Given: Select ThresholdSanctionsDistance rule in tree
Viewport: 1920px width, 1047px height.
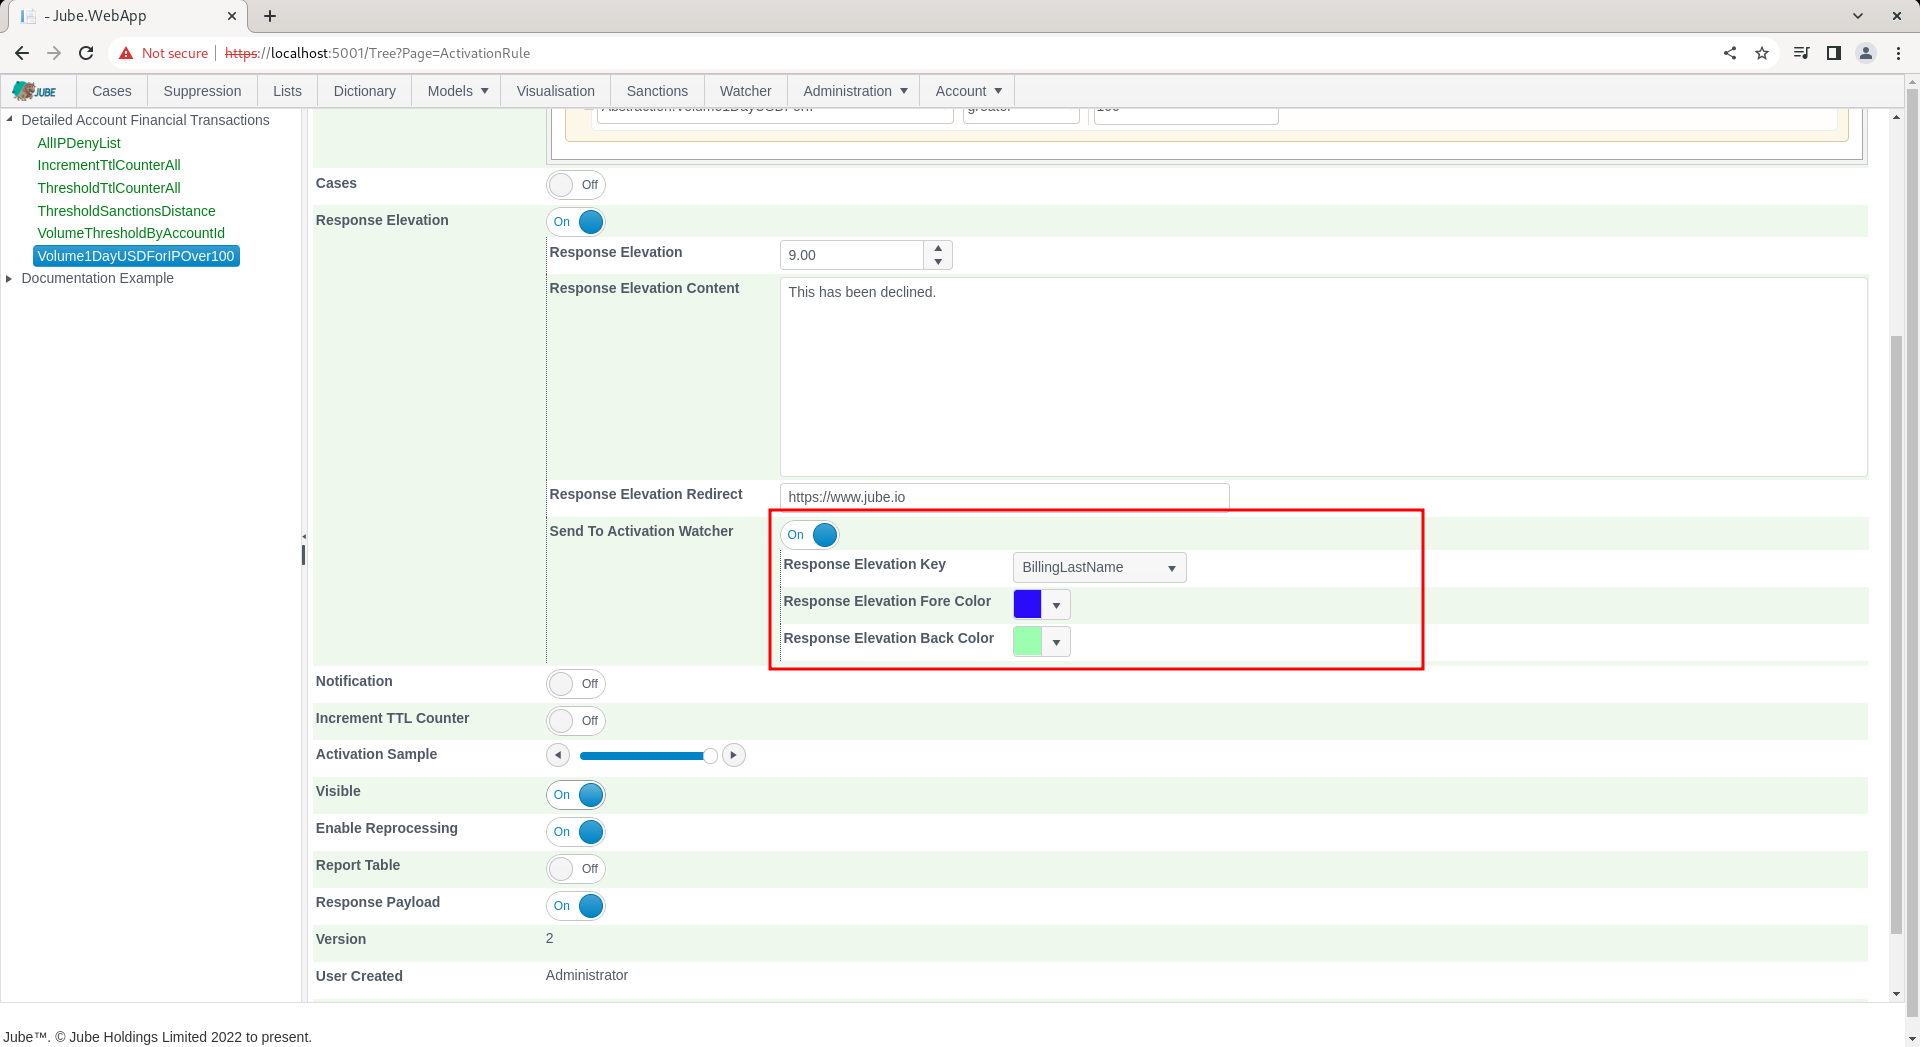Looking at the screenshot, I should [x=126, y=211].
